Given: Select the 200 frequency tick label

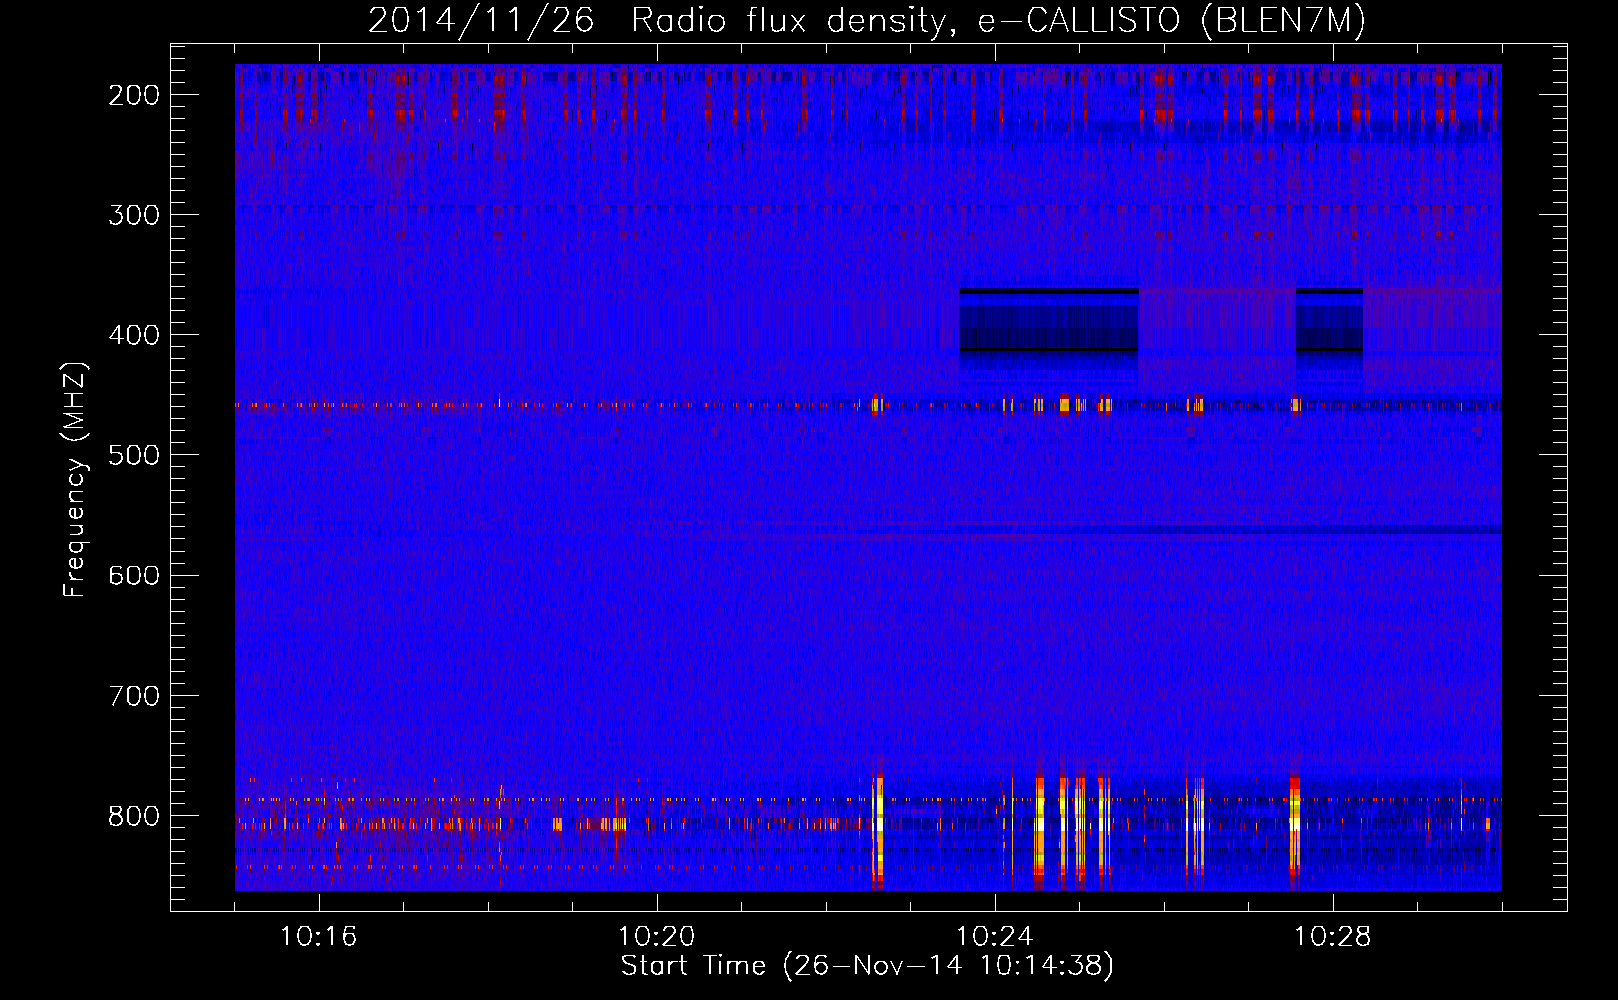Looking at the screenshot, I should click(133, 95).
